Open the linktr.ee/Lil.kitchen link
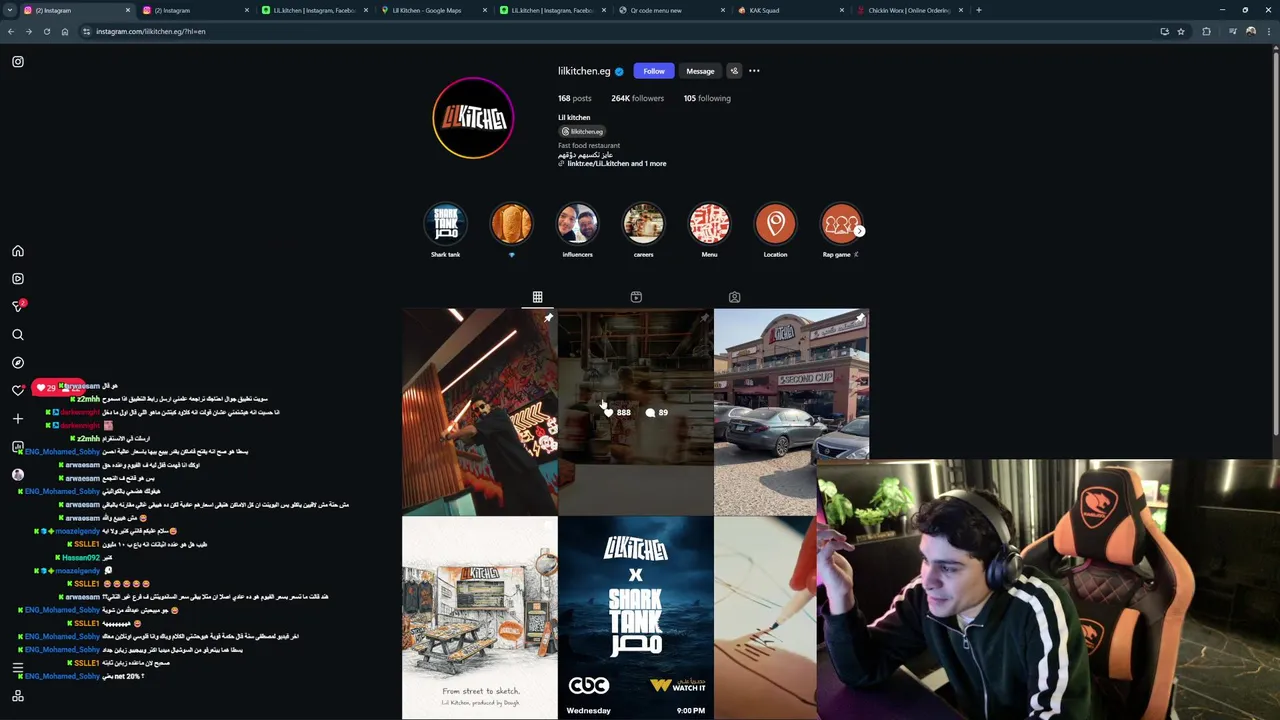Image resolution: width=1280 pixels, height=720 pixels. pos(616,163)
